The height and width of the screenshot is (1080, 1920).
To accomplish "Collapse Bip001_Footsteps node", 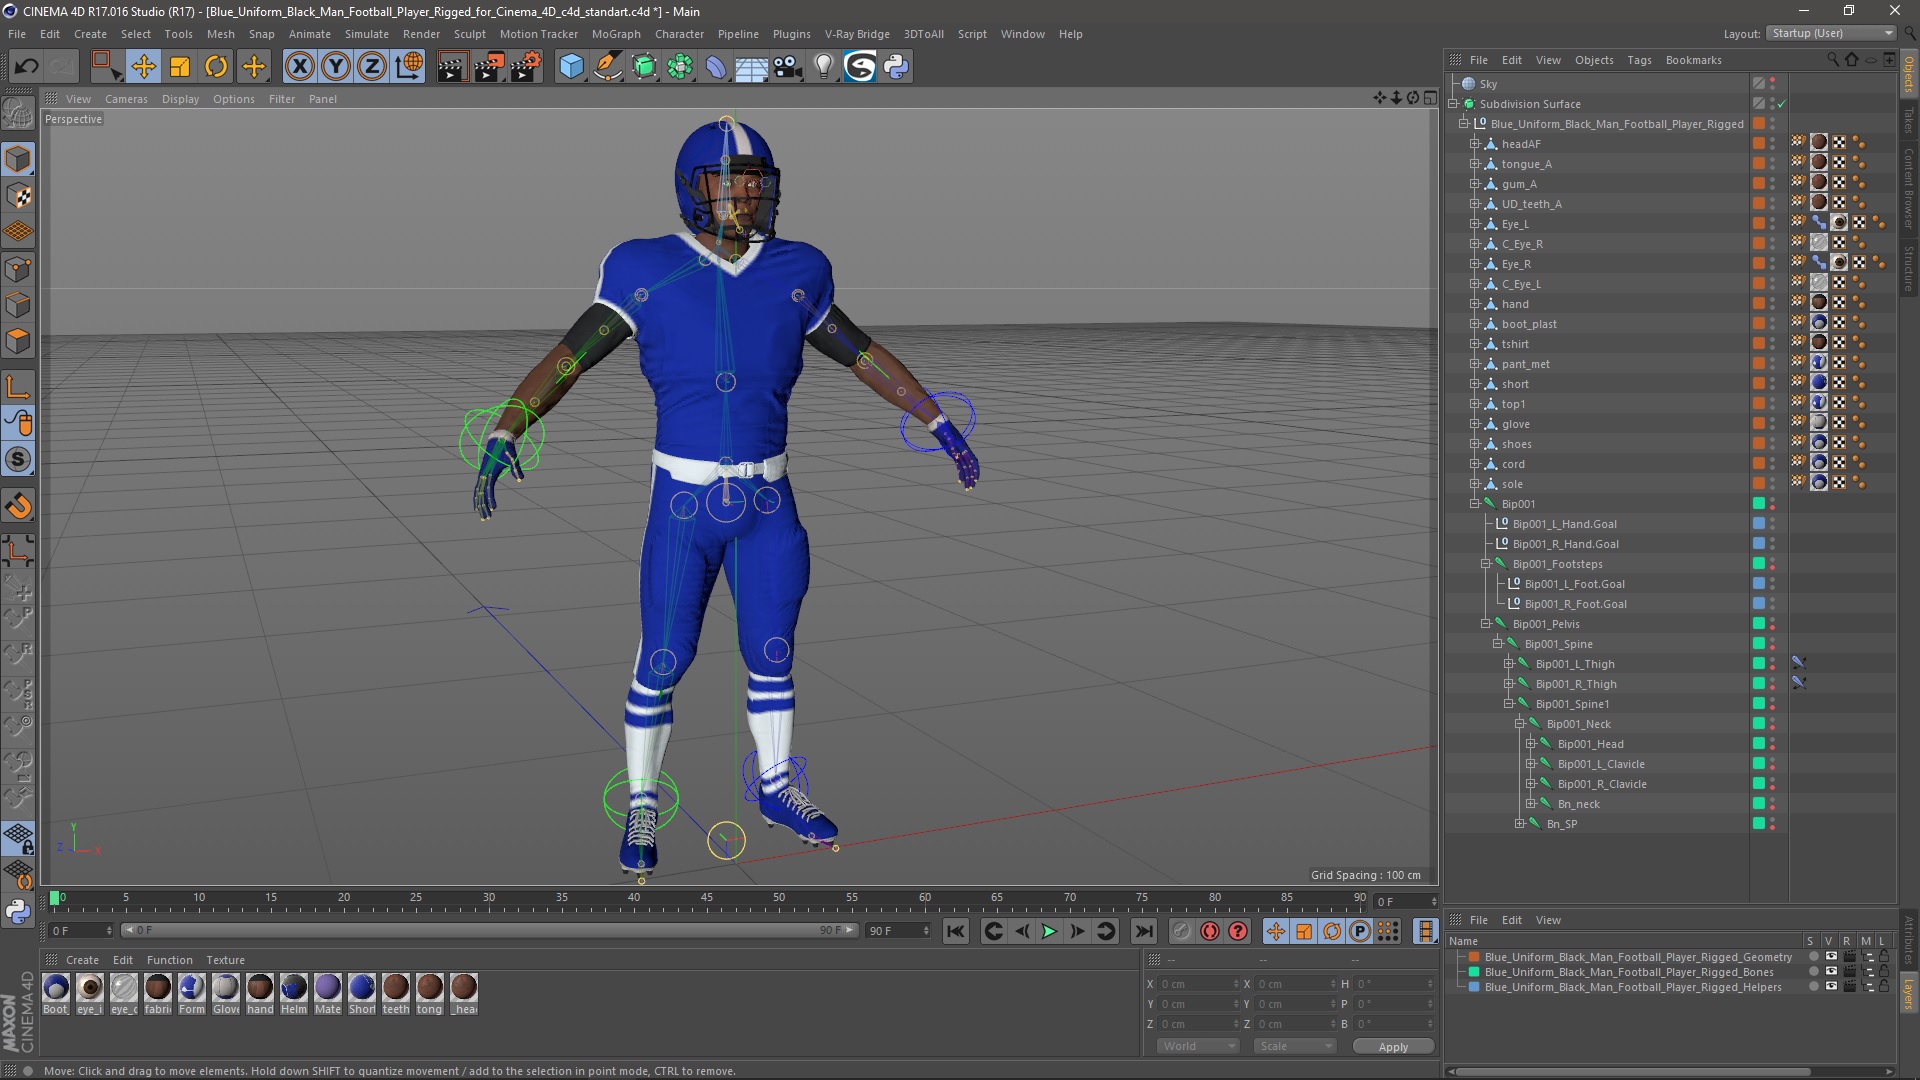I will click(x=1486, y=564).
